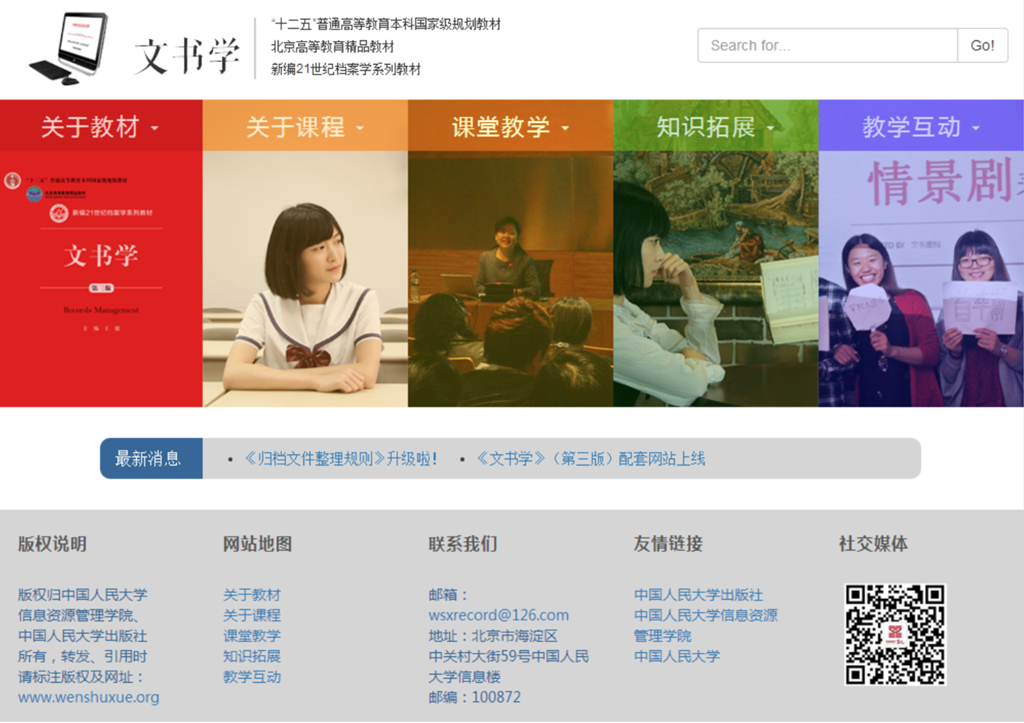The image size is (1024, 723).
Task: Open the 课堂教学 dropdown menu
Action: click(x=510, y=127)
